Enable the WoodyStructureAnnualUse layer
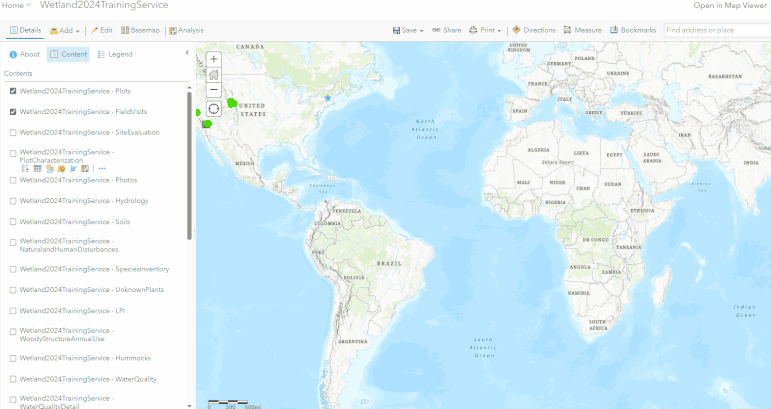The height and width of the screenshot is (409, 771). tap(13, 332)
